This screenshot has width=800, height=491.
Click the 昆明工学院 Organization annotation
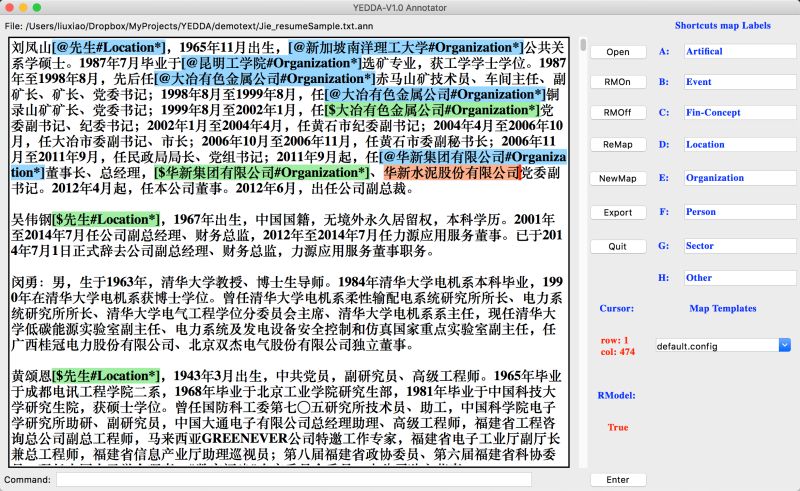point(271,63)
